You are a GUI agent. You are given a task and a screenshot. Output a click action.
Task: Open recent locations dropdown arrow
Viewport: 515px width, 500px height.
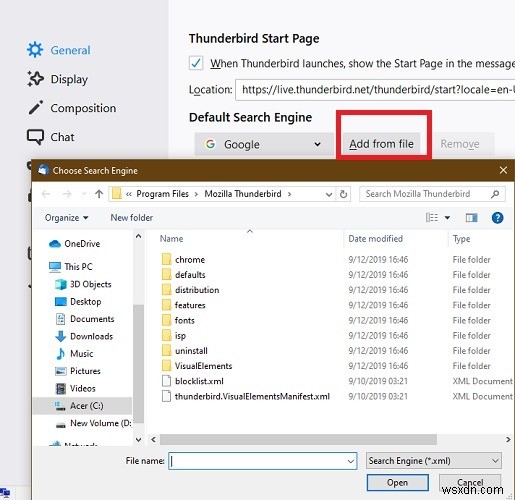[x=84, y=194]
